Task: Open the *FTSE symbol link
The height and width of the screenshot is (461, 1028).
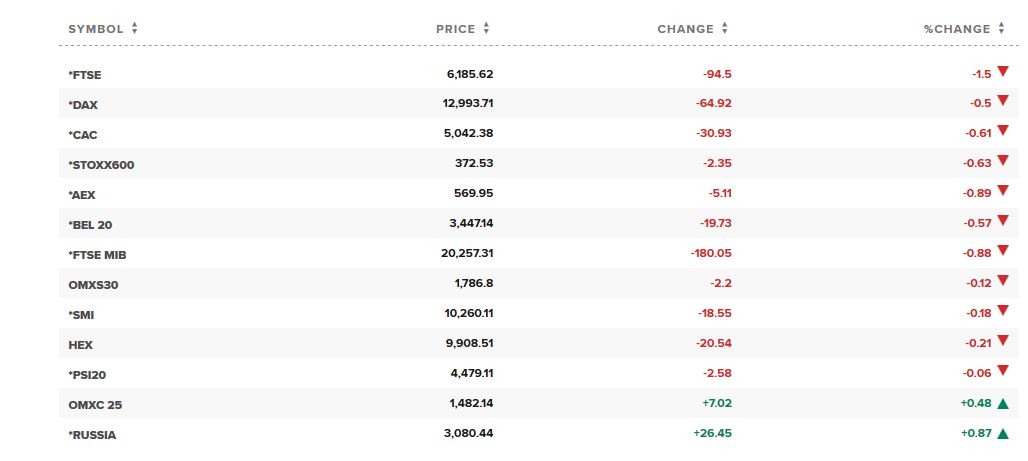Action: click(x=85, y=75)
